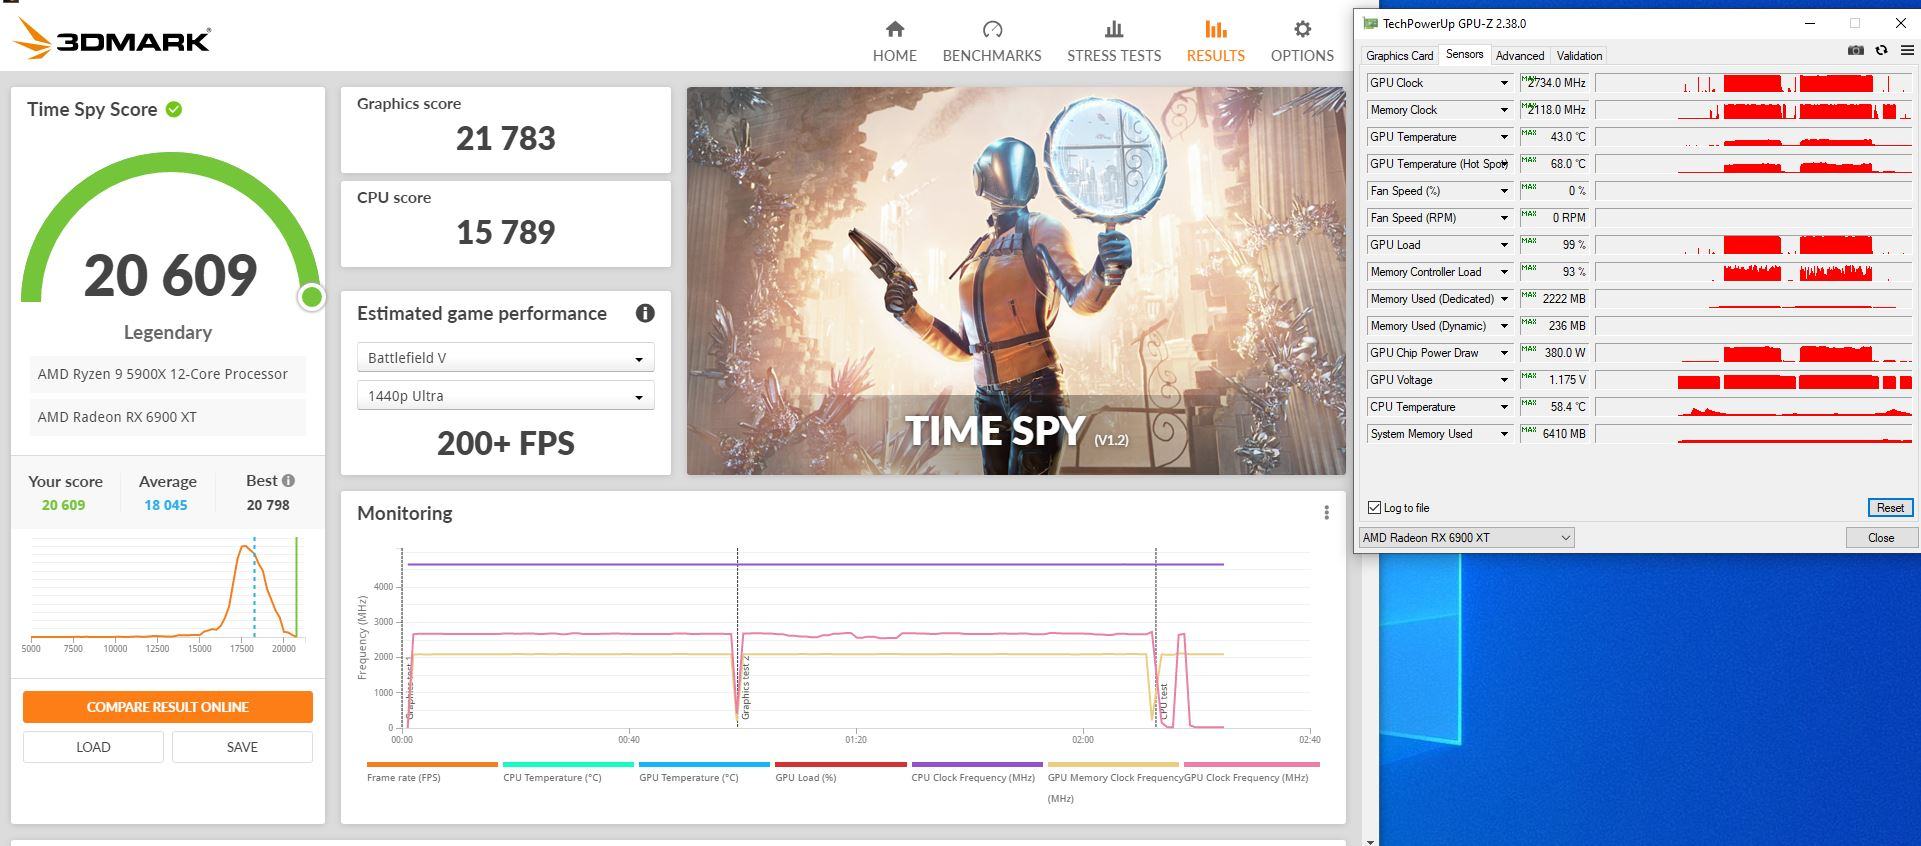Click the green validation check next to Time Spy Score
This screenshot has width=1921, height=846.
click(174, 109)
